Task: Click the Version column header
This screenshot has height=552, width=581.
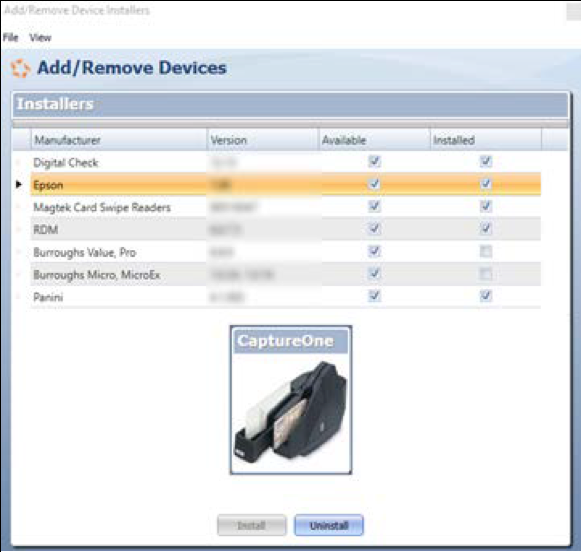Action: (263, 140)
